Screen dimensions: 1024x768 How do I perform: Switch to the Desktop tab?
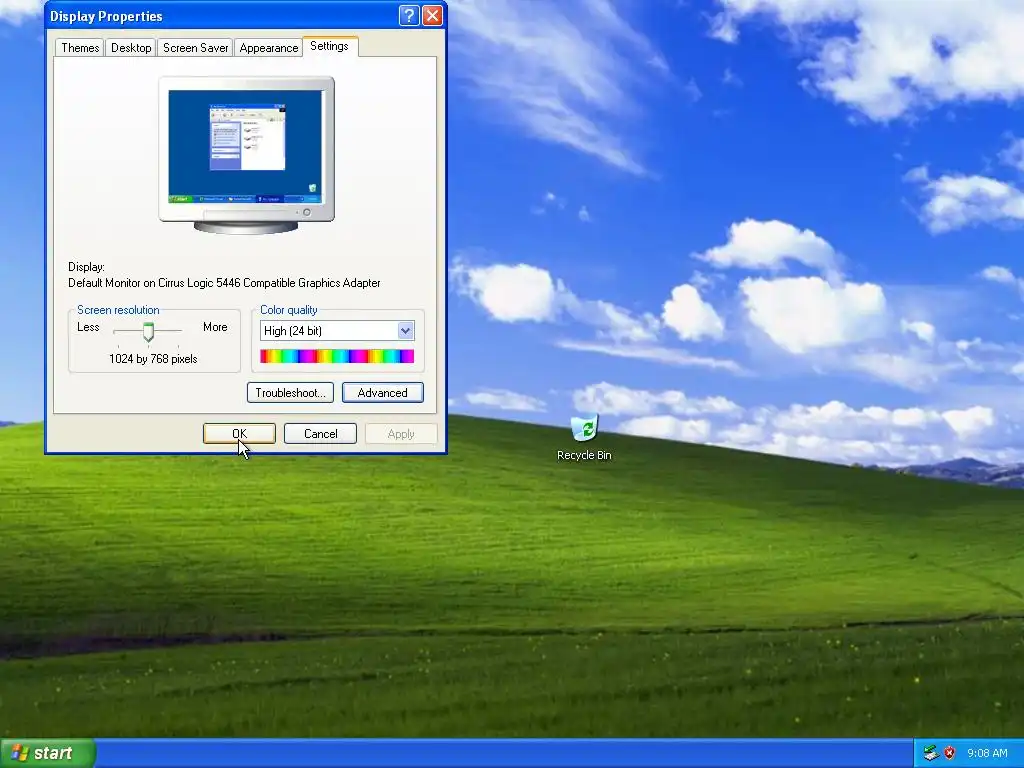click(131, 48)
